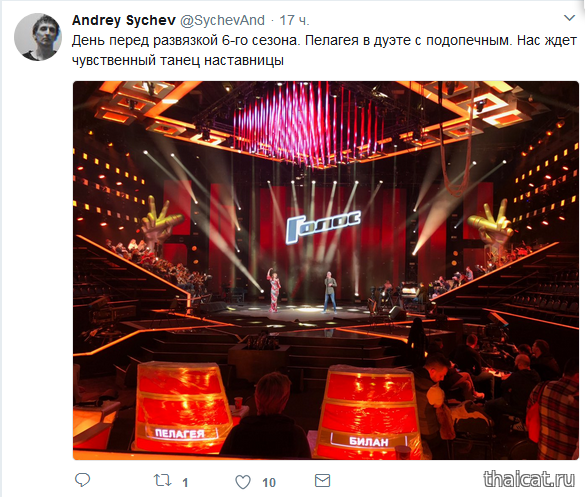The height and width of the screenshot is (497, 585).
Task: Click the БИЛАН chair label in photo
Action: click(369, 442)
